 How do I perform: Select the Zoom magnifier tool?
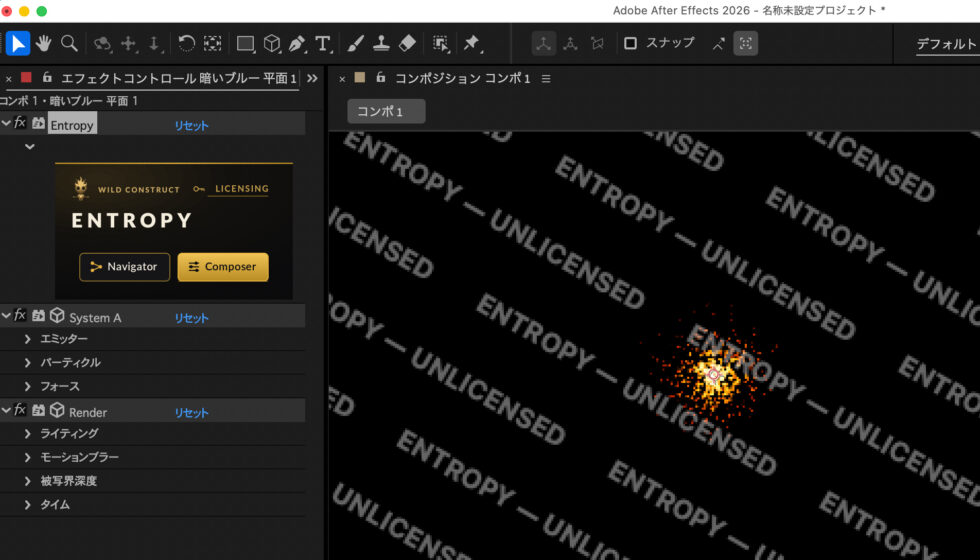click(69, 43)
